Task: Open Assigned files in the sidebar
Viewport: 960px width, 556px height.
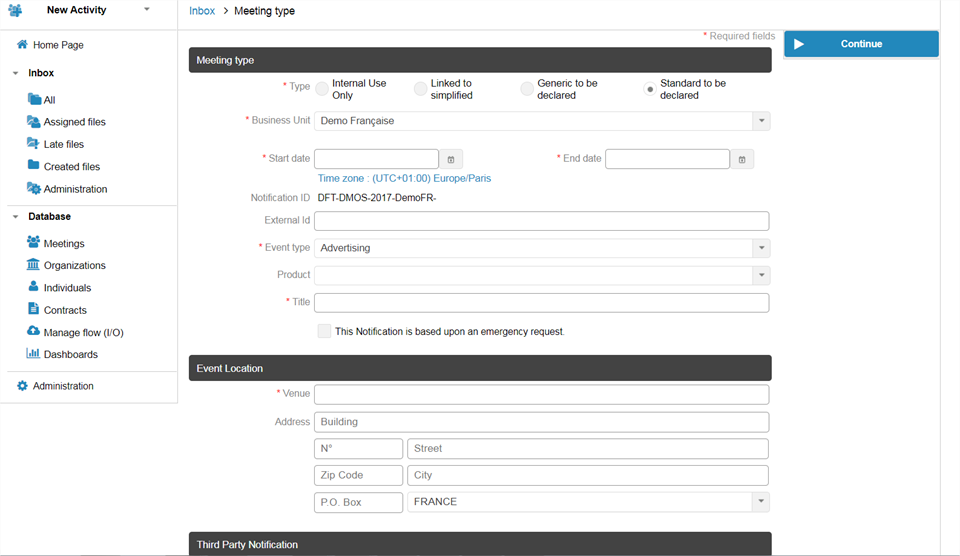Action: 75,122
